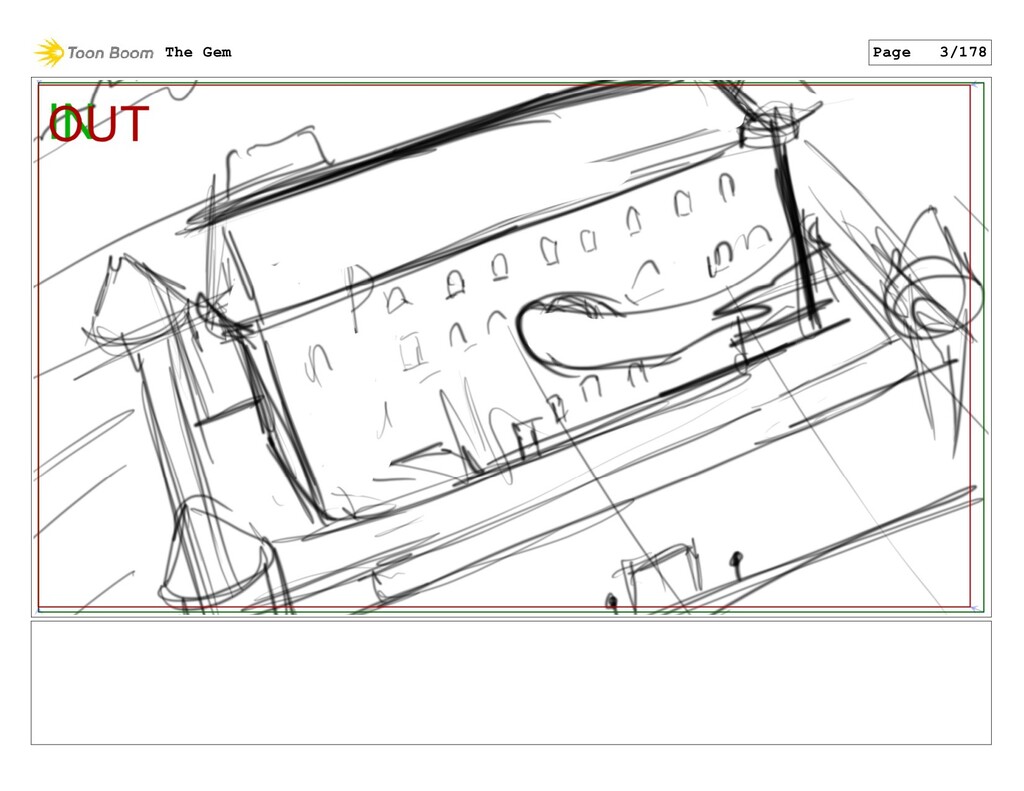The height and width of the screenshot is (791, 1024).
Task: Select the title text 'The Gem'
Action: point(198,52)
